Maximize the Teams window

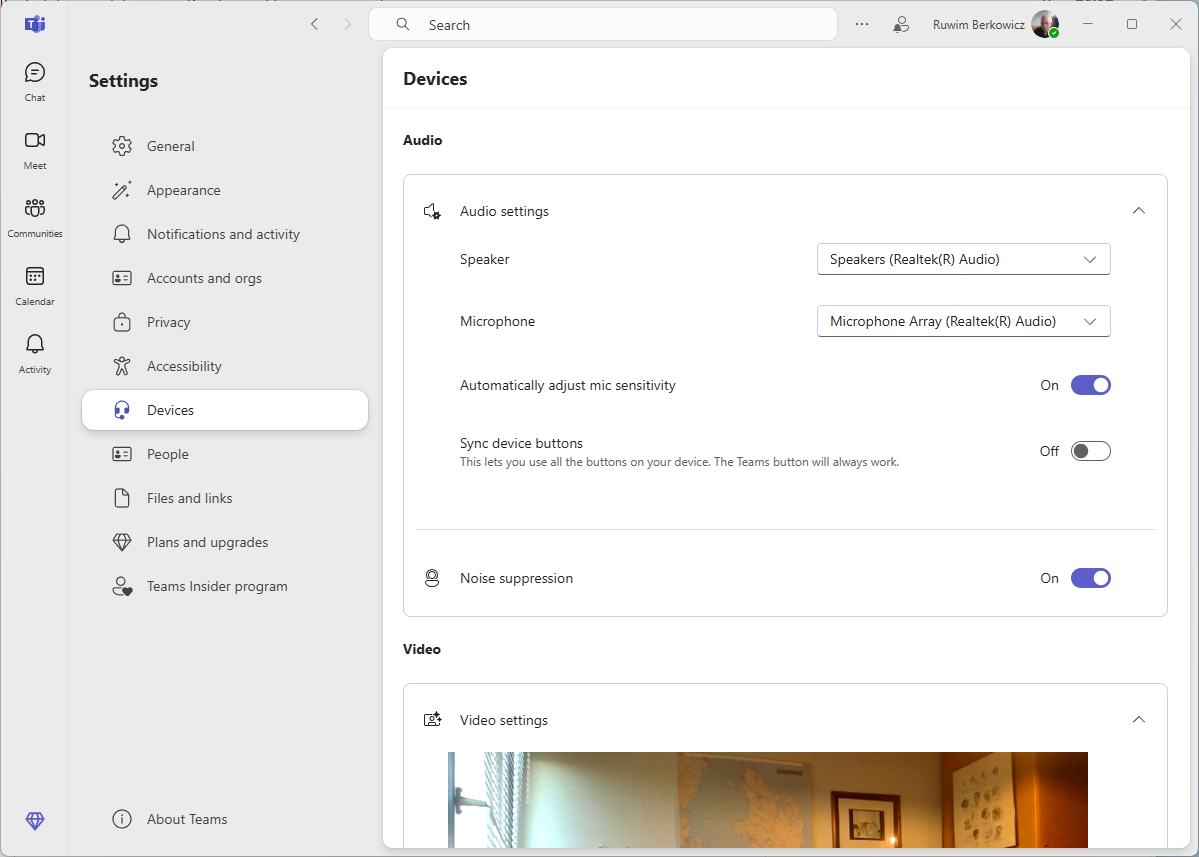1132,24
